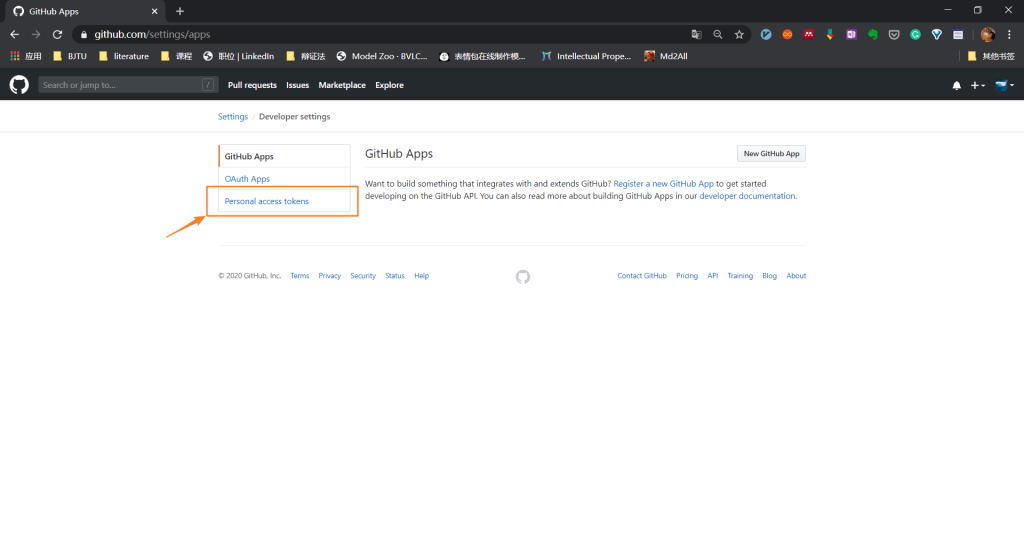
Task: Click the blue pen extension icon
Action: [x=766, y=35]
